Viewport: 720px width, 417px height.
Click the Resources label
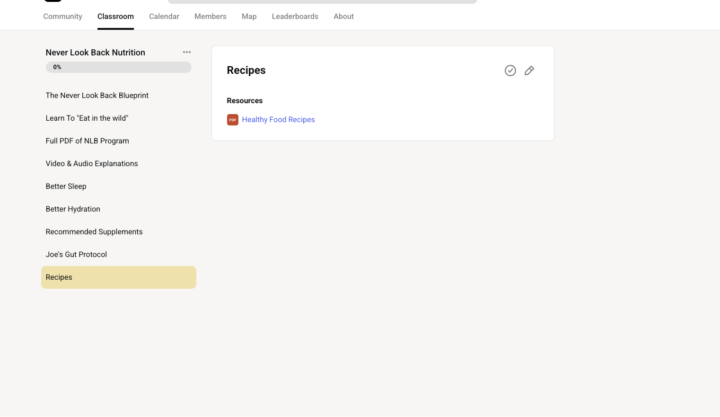tap(245, 101)
